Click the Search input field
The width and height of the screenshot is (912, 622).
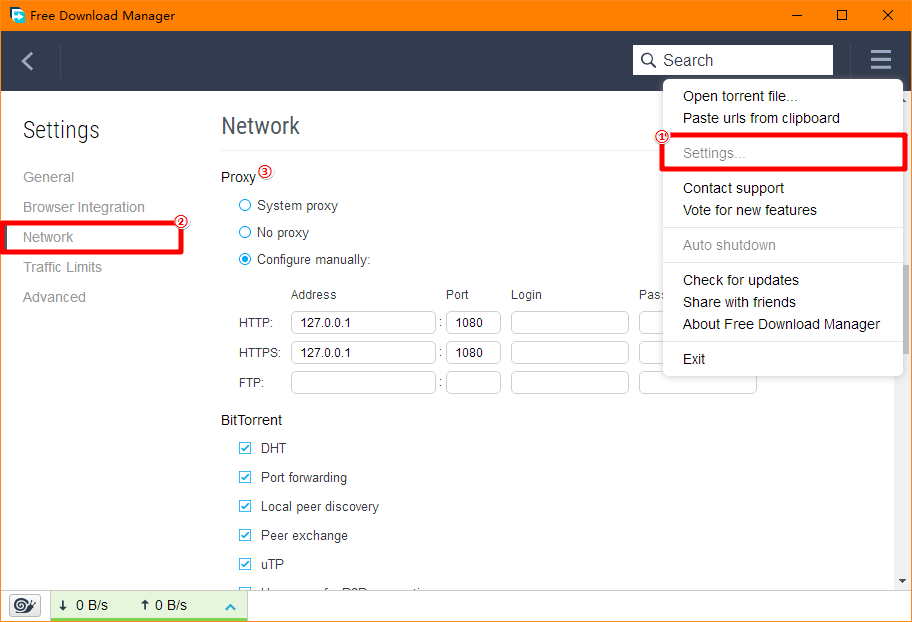pyautogui.click(x=732, y=60)
